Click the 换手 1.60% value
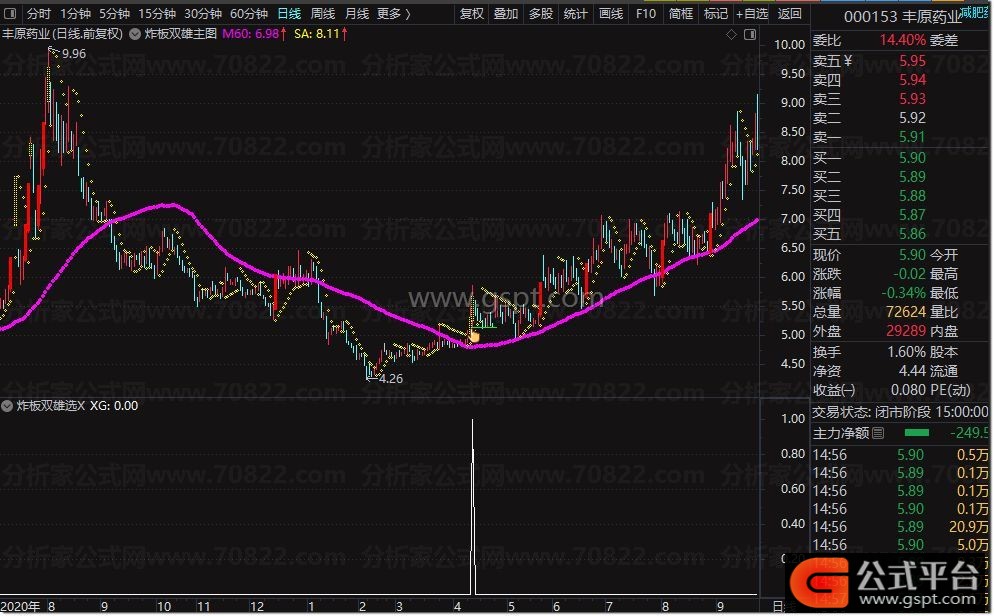Viewport: 995px width, 616px height. tap(906, 352)
